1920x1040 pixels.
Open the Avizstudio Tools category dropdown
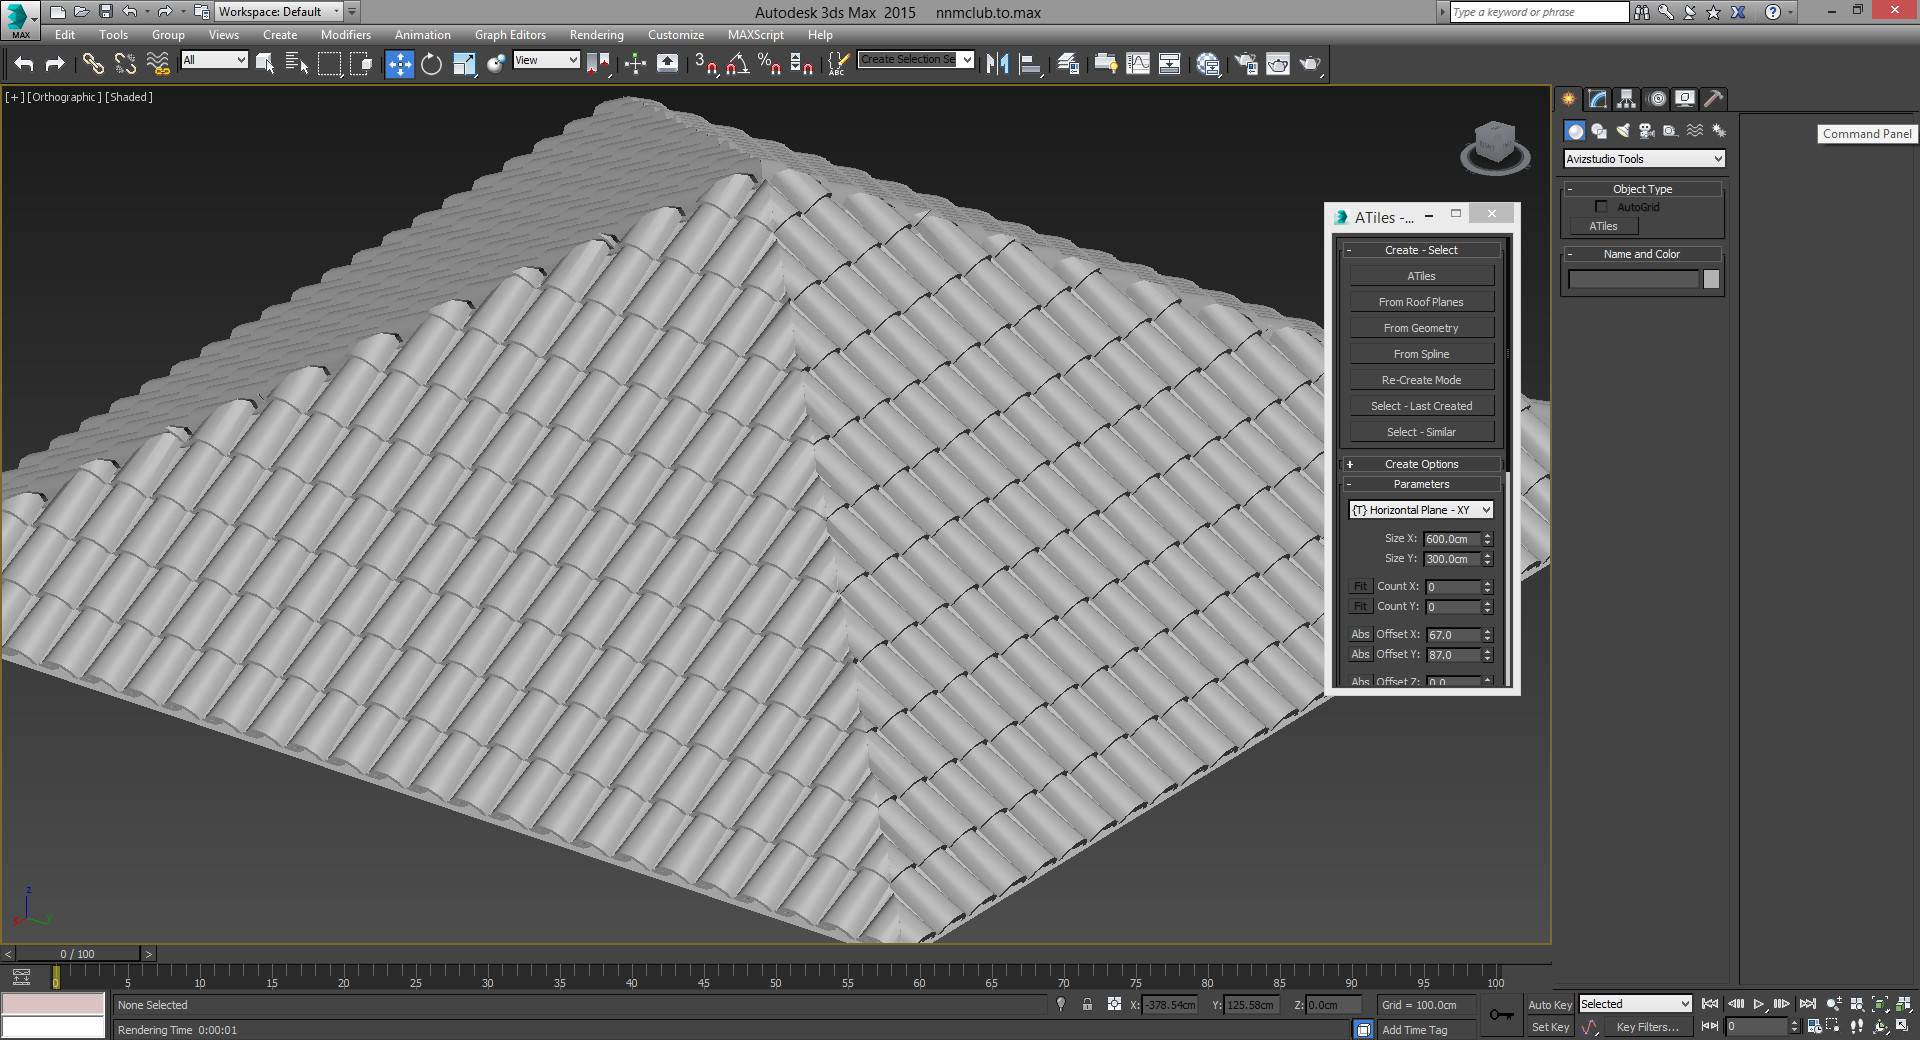(x=1644, y=159)
